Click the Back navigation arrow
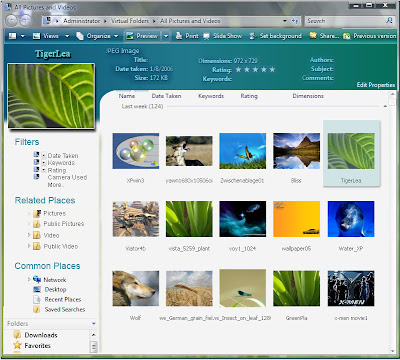Viewport: 400px width, 360px height. 11,21
